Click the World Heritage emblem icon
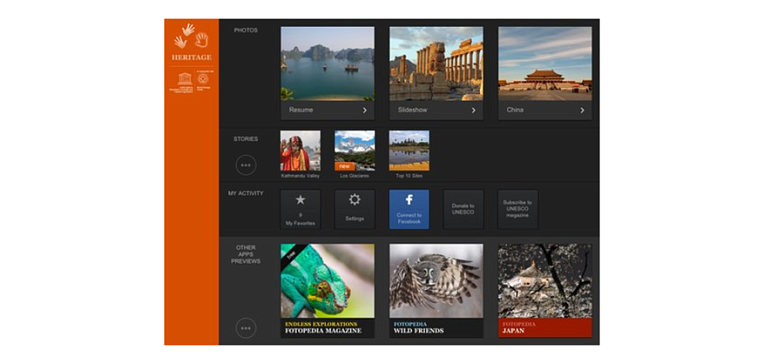764x364 pixels. point(202,78)
